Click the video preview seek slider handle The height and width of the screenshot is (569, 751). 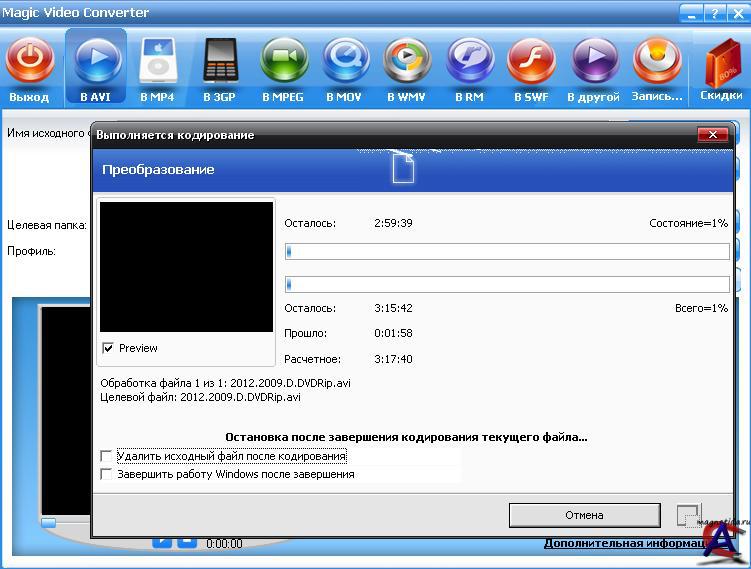pyautogui.click(x=48, y=522)
